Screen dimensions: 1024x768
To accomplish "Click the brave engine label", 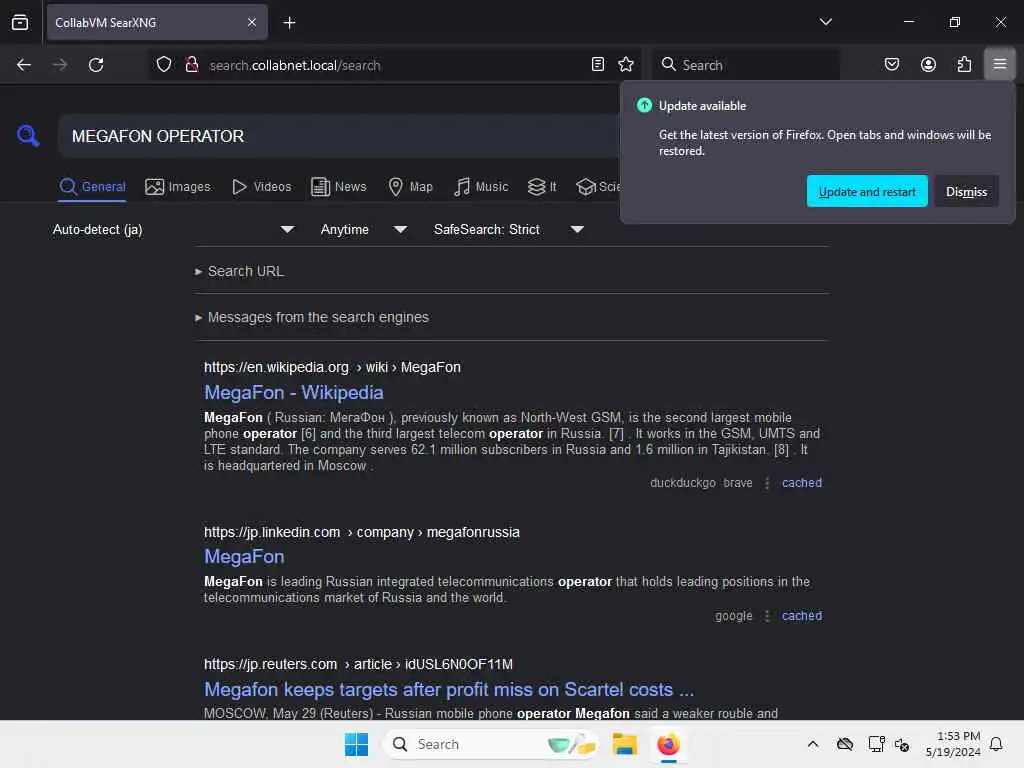I will [737, 483].
